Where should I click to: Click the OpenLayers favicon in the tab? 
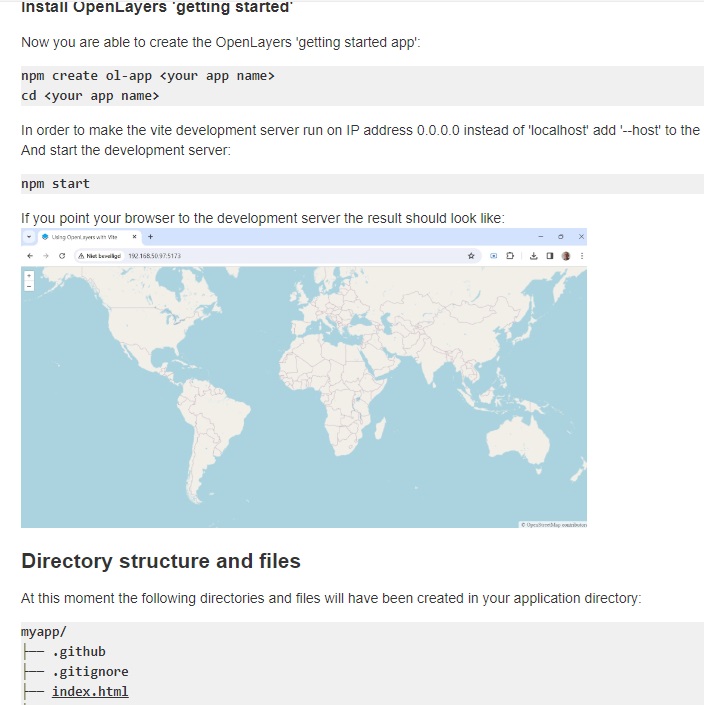click(x=45, y=236)
